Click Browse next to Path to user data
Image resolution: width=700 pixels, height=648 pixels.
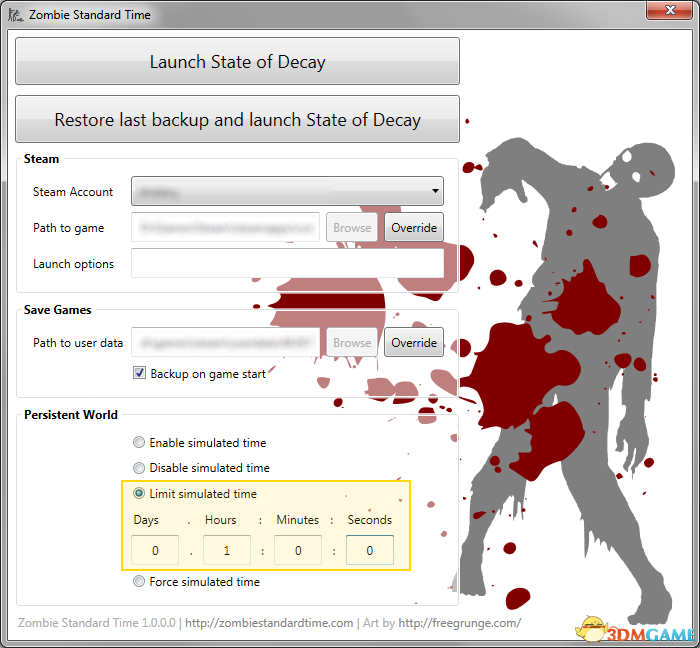(352, 342)
